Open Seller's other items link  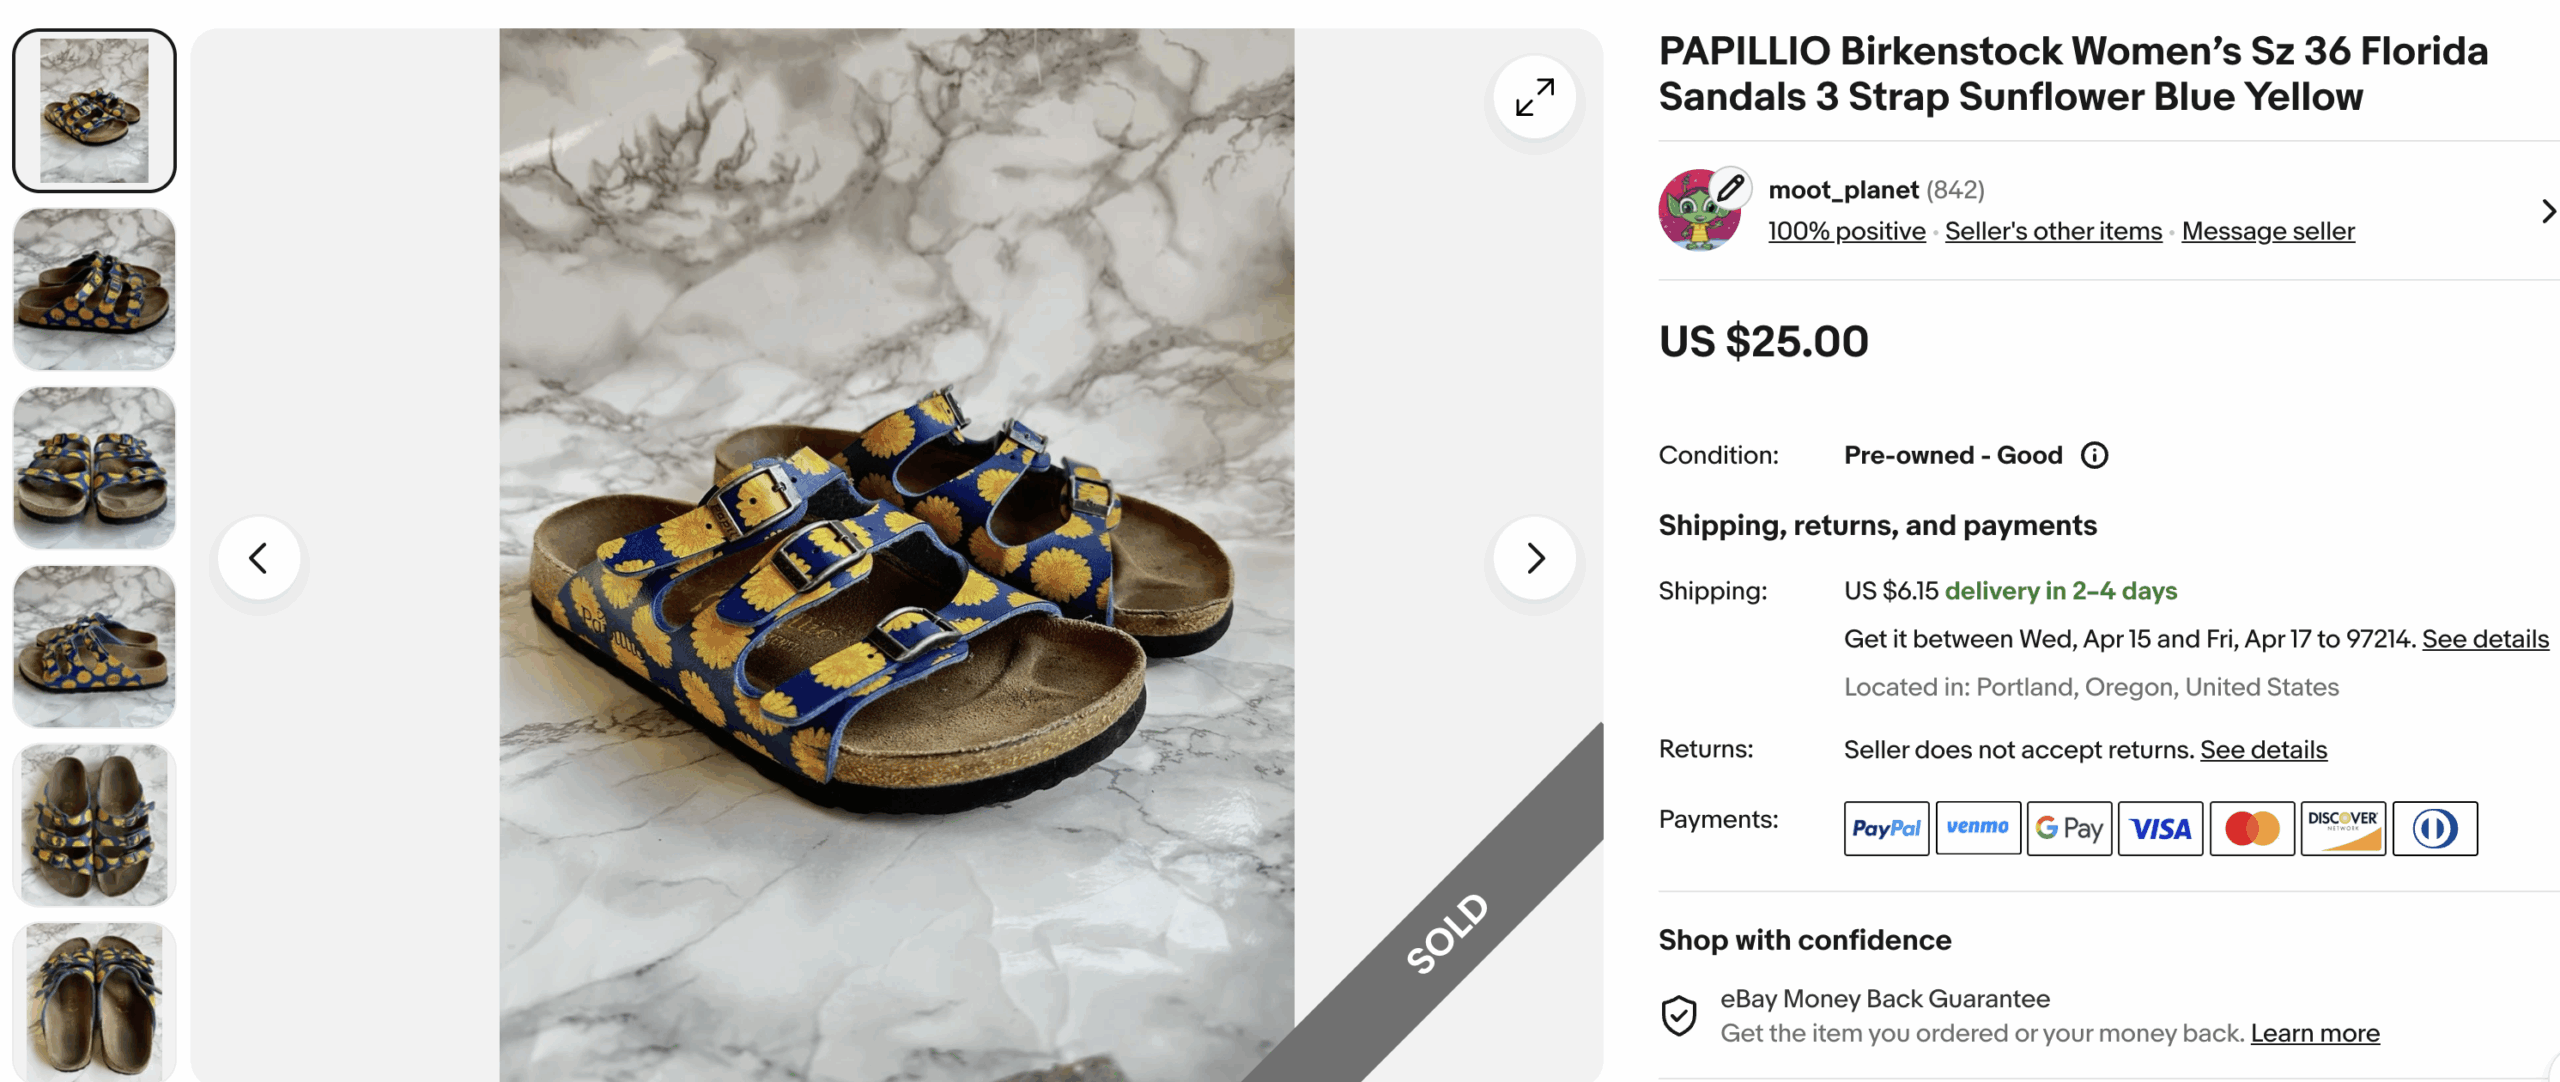(2053, 231)
